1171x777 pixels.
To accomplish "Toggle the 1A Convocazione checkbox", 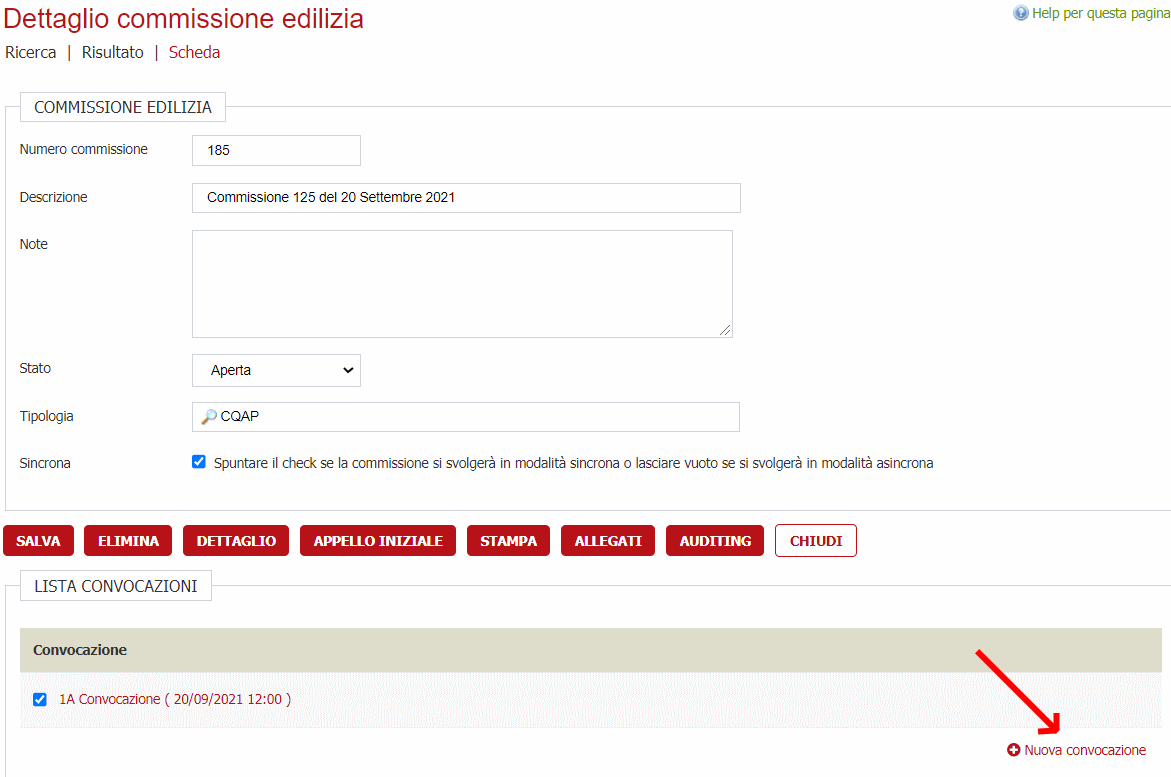I will click(x=40, y=699).
